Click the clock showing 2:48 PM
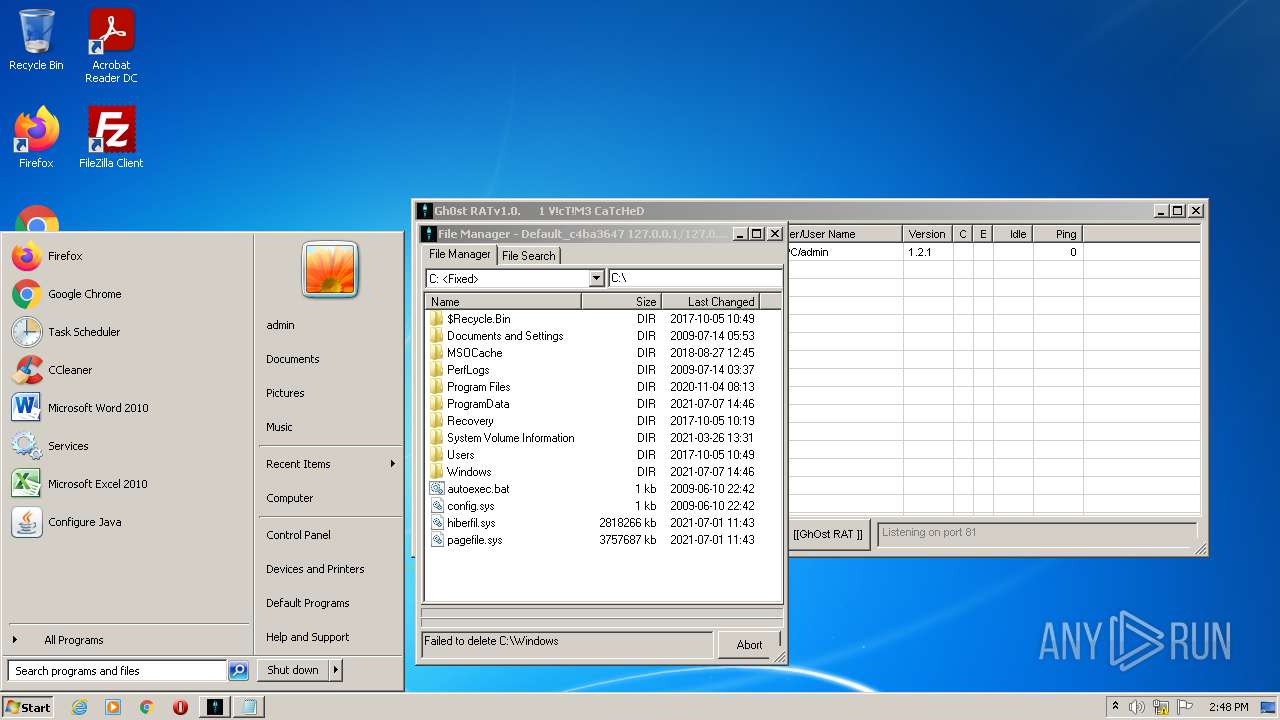The width and height of the screenshot is (1280, 720). pyautogui.click(x=1228, y=707)
